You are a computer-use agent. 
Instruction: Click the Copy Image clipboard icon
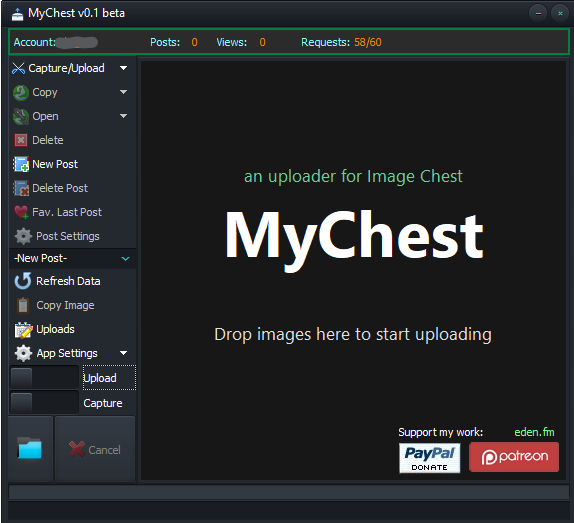click(x=23, y=305)
